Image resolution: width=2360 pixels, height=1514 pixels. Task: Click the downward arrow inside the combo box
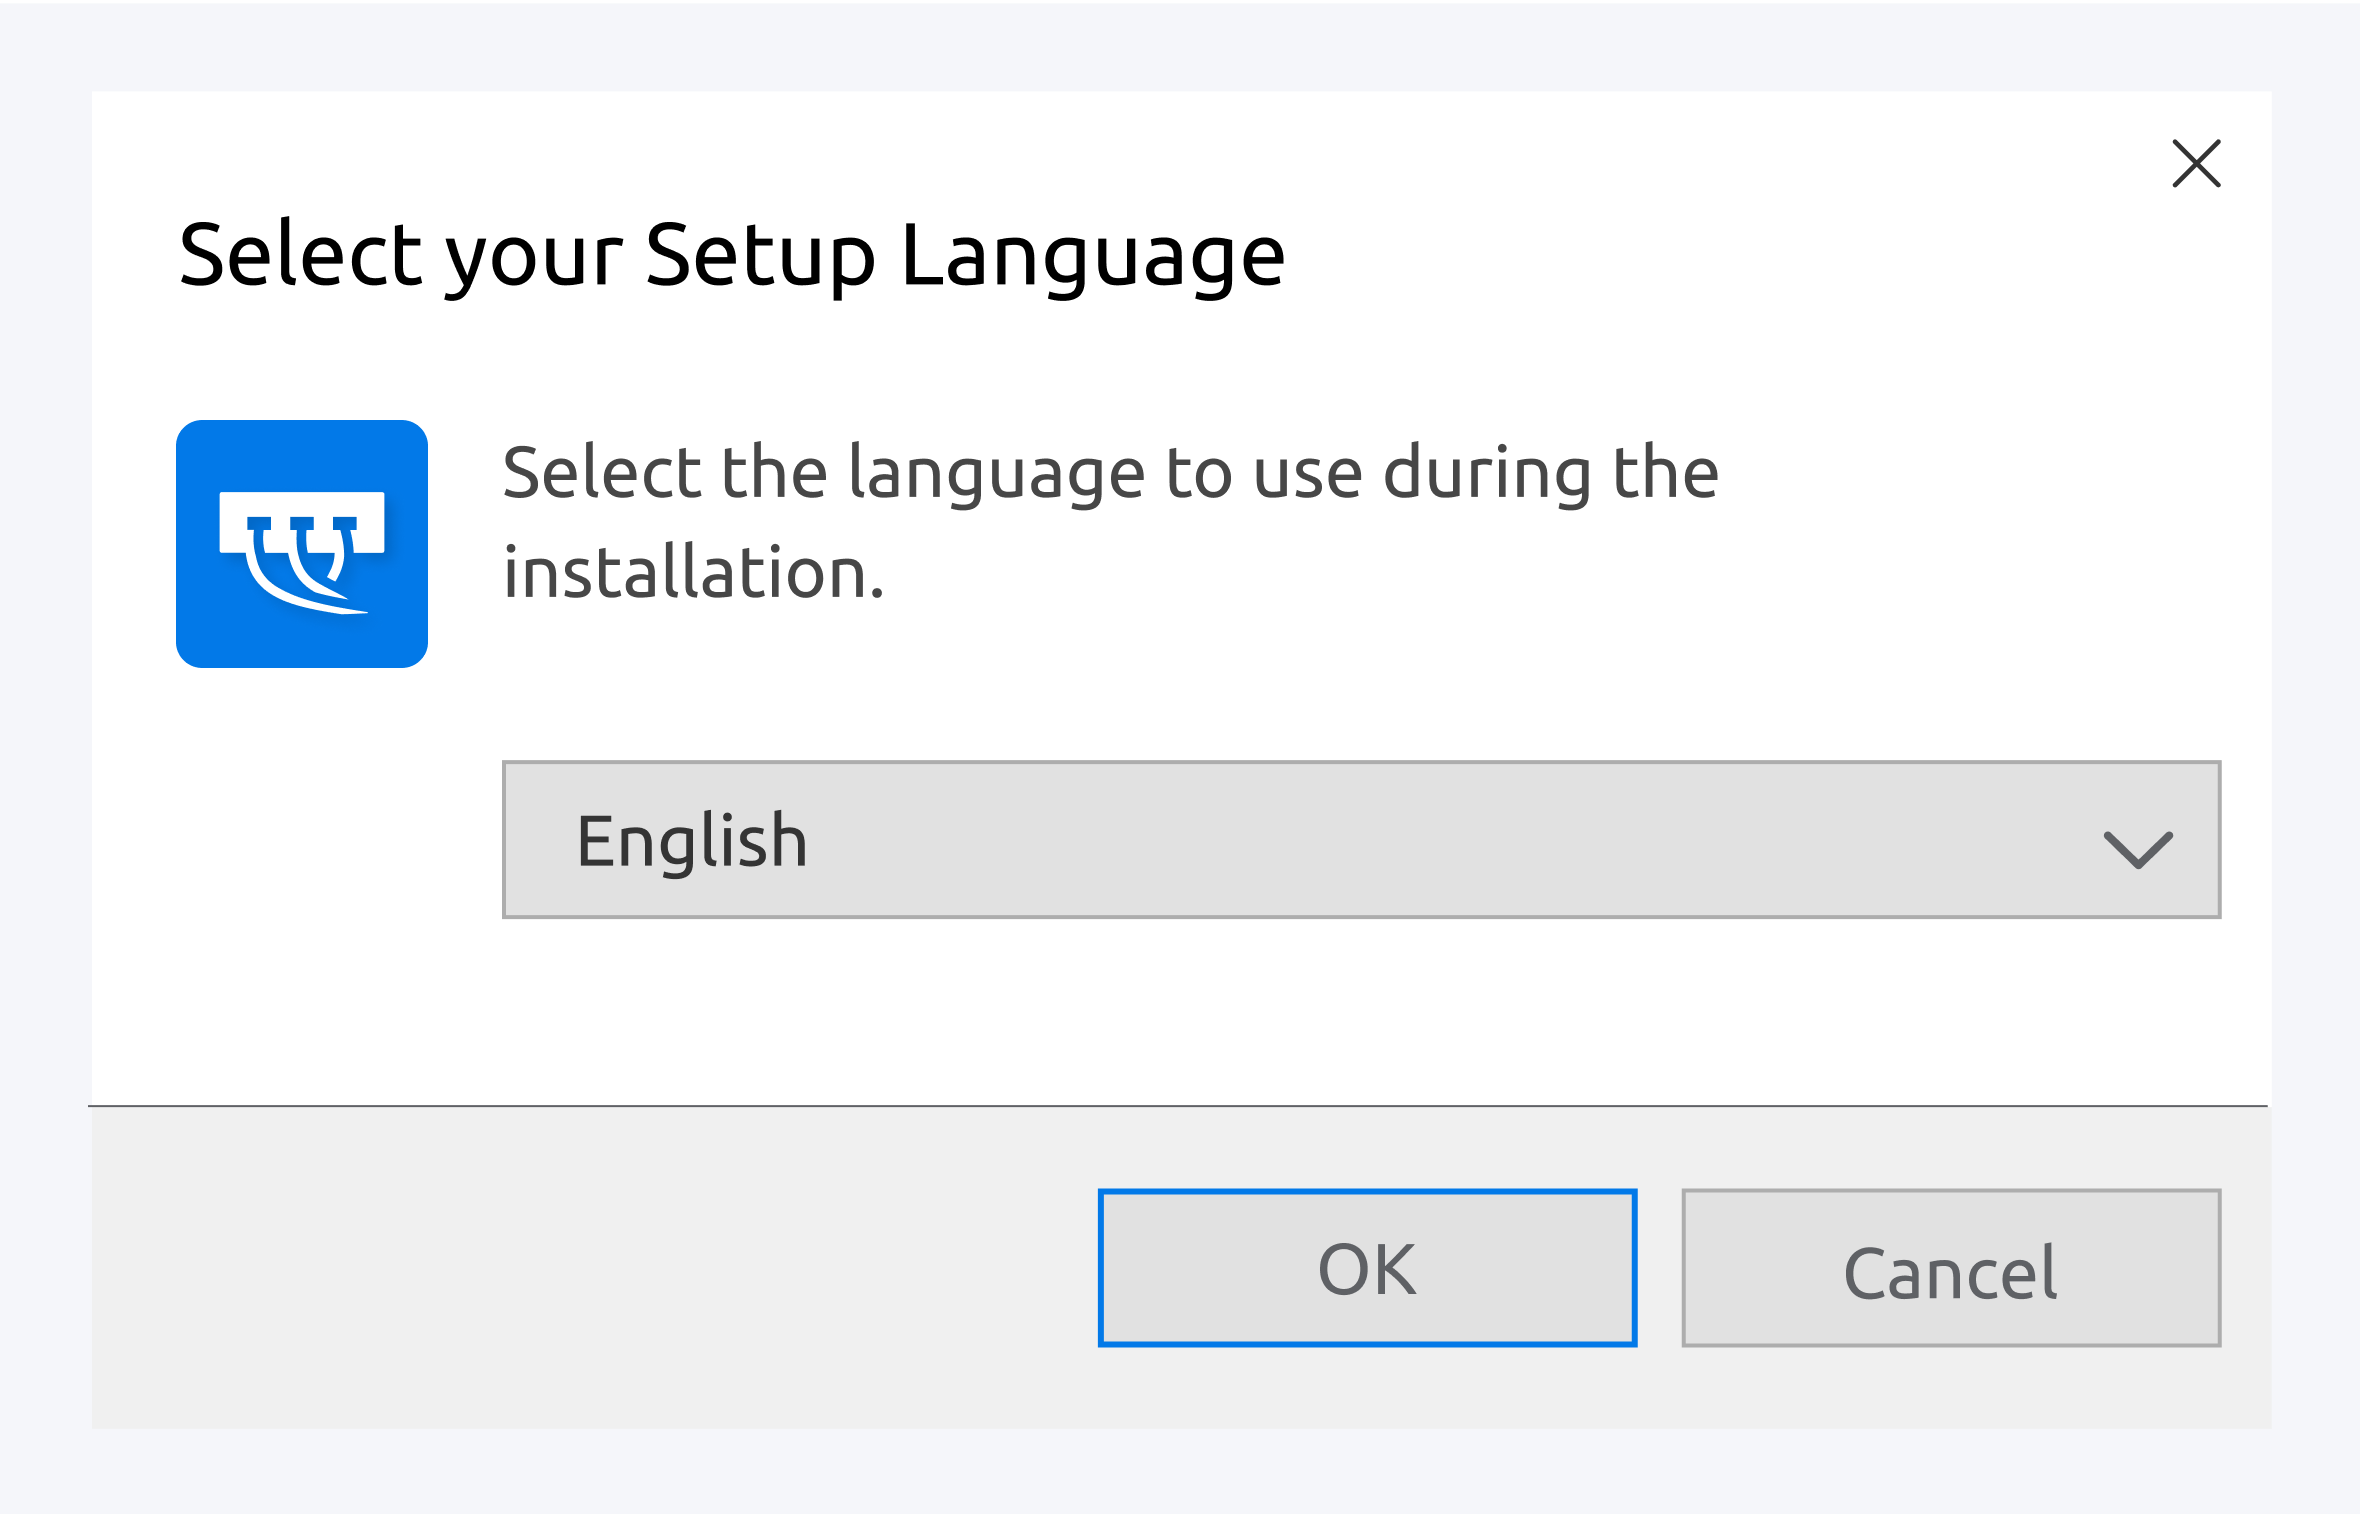tap(2136, 841)
